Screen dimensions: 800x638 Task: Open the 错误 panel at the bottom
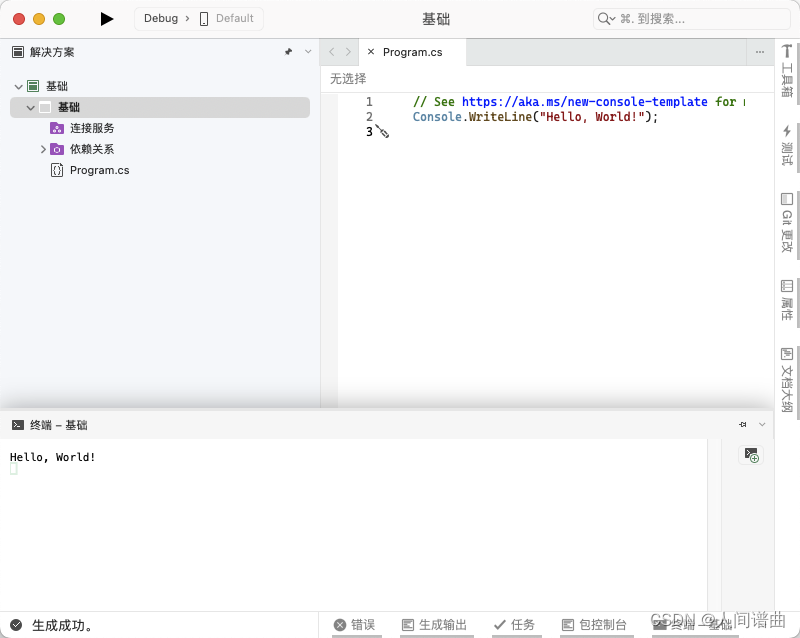click(356, 624)
